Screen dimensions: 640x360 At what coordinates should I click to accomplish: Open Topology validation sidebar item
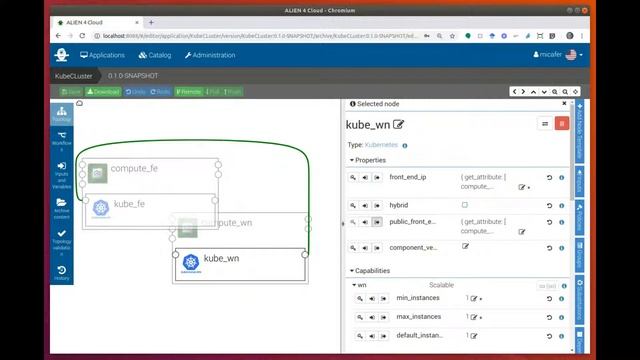pos(62,242)
